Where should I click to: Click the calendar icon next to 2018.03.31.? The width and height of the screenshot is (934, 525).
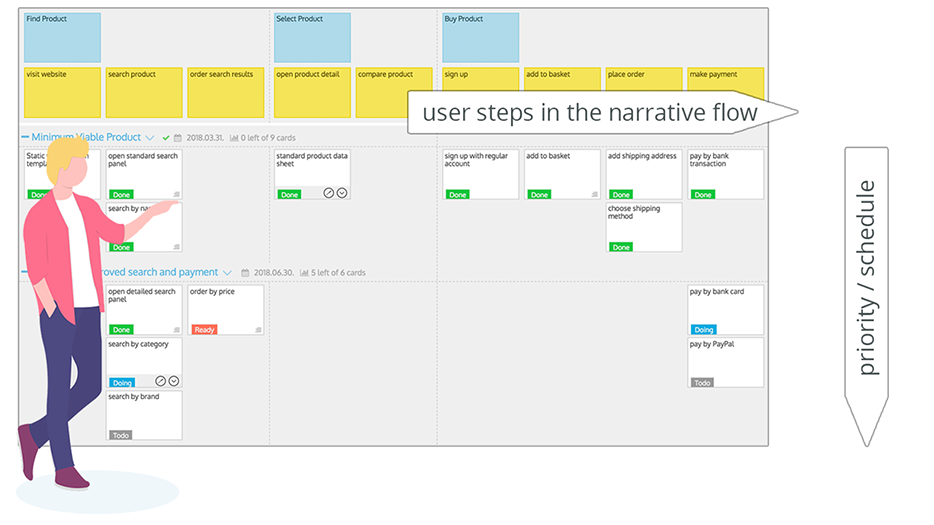point(178,138)
